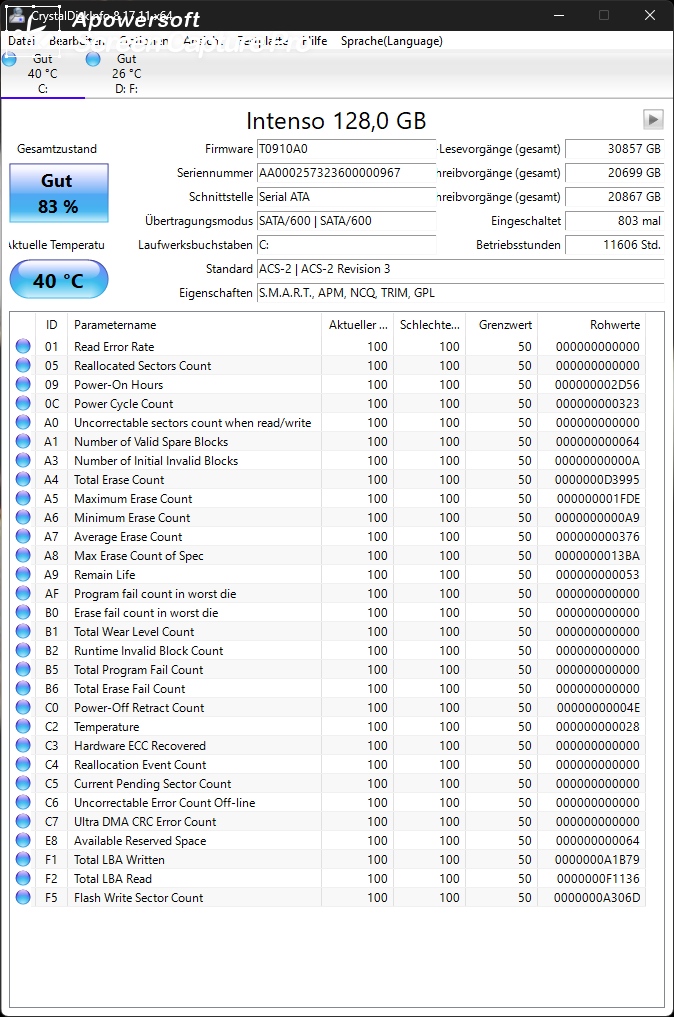
Task: Click the Intenso 128,0 GB title
Action: (x=336, y=121)
